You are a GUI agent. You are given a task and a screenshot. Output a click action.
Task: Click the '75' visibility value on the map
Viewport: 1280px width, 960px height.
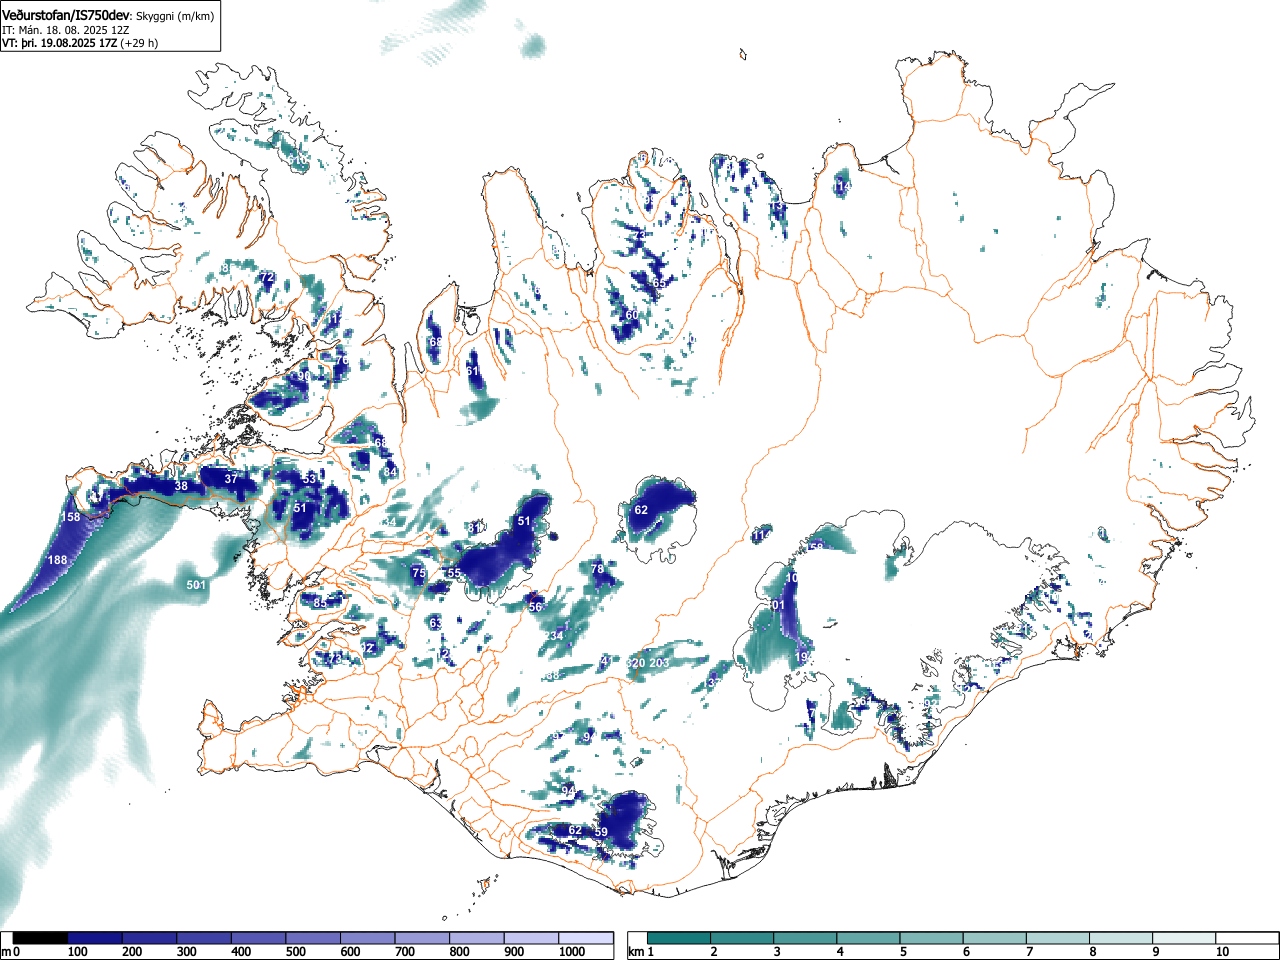(419, 573)
